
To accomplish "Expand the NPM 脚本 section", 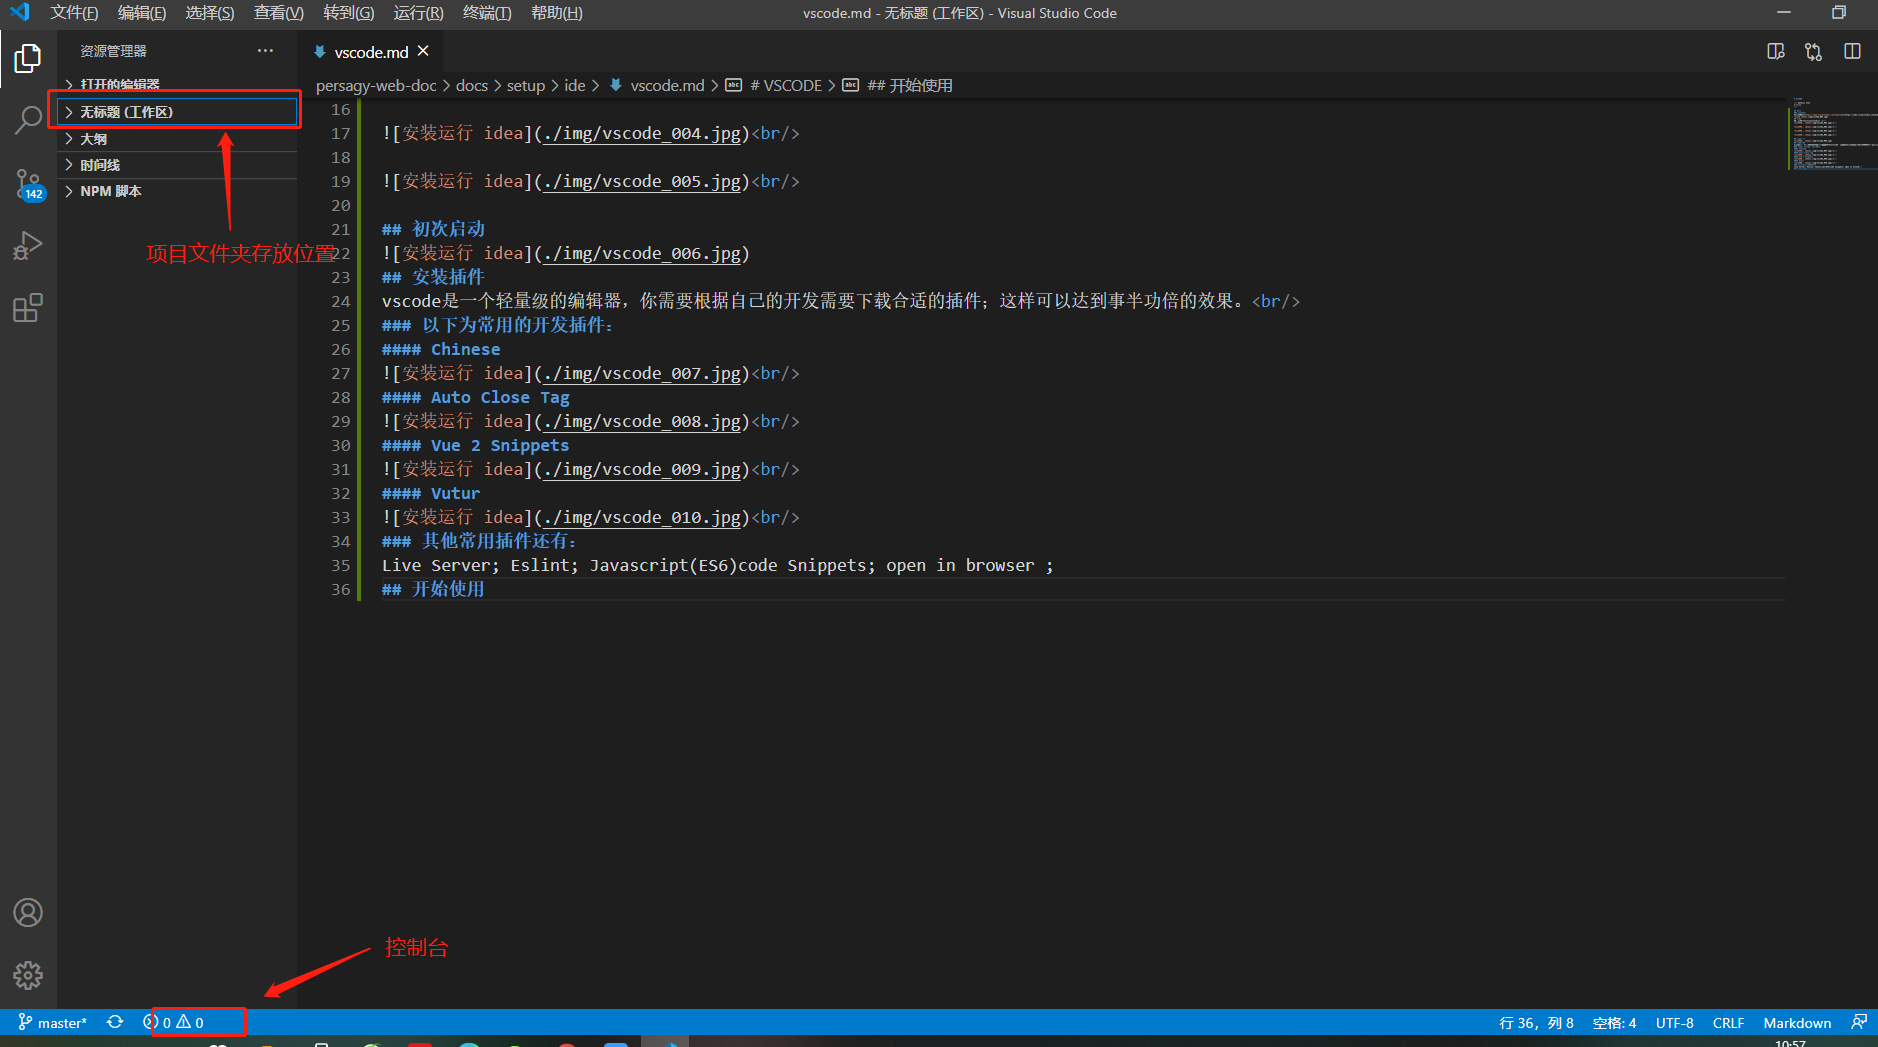I will click(110, 191).
